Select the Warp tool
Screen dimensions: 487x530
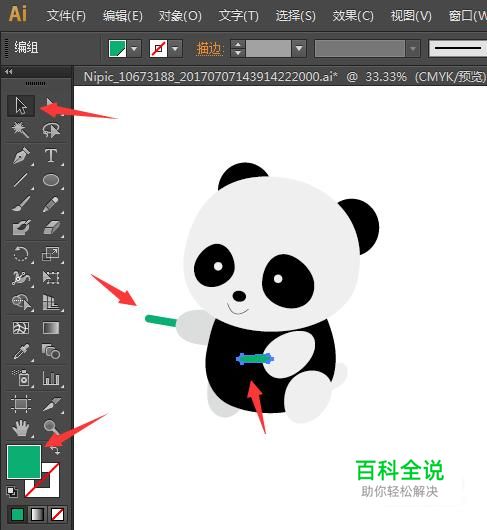click(21, 278)
